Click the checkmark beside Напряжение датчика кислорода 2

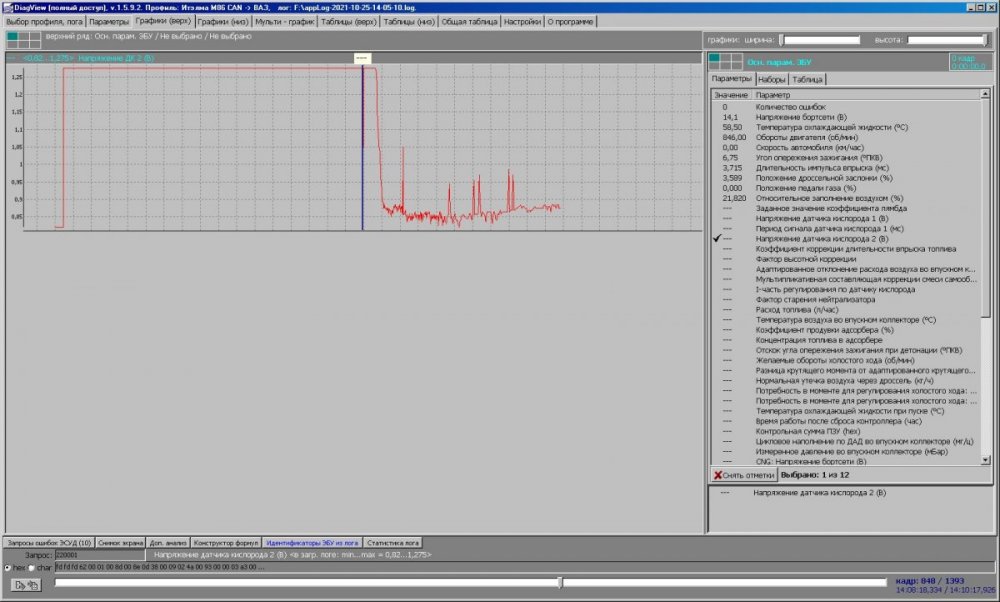pyautogui.click(x=717, y=239)
